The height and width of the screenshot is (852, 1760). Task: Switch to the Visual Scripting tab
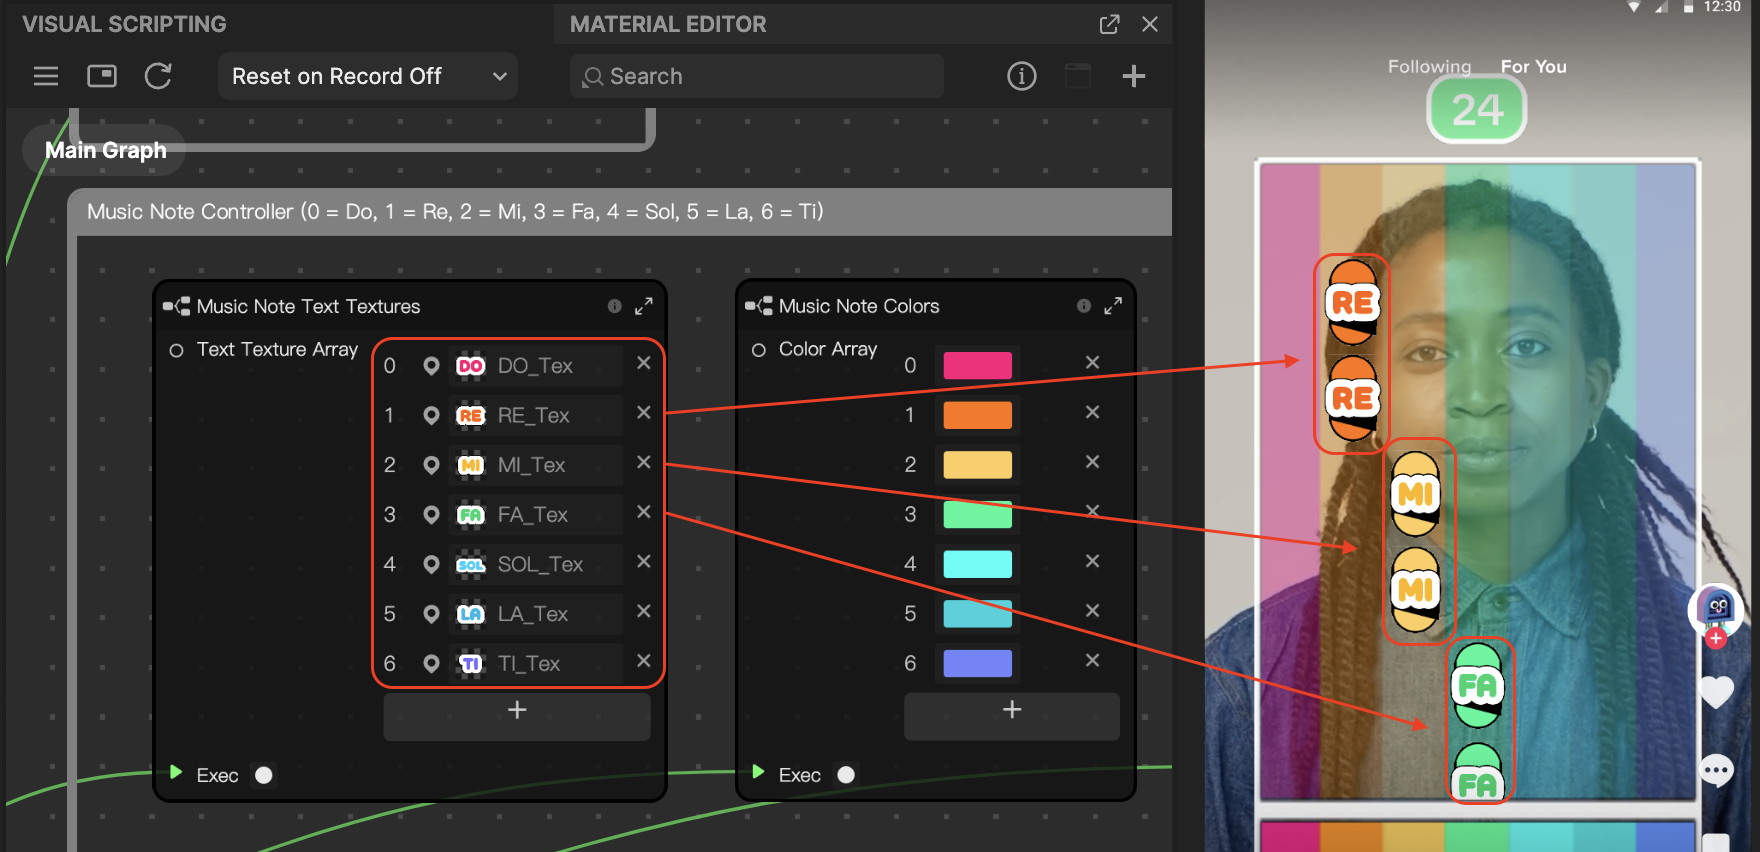[x=124, y=24]
